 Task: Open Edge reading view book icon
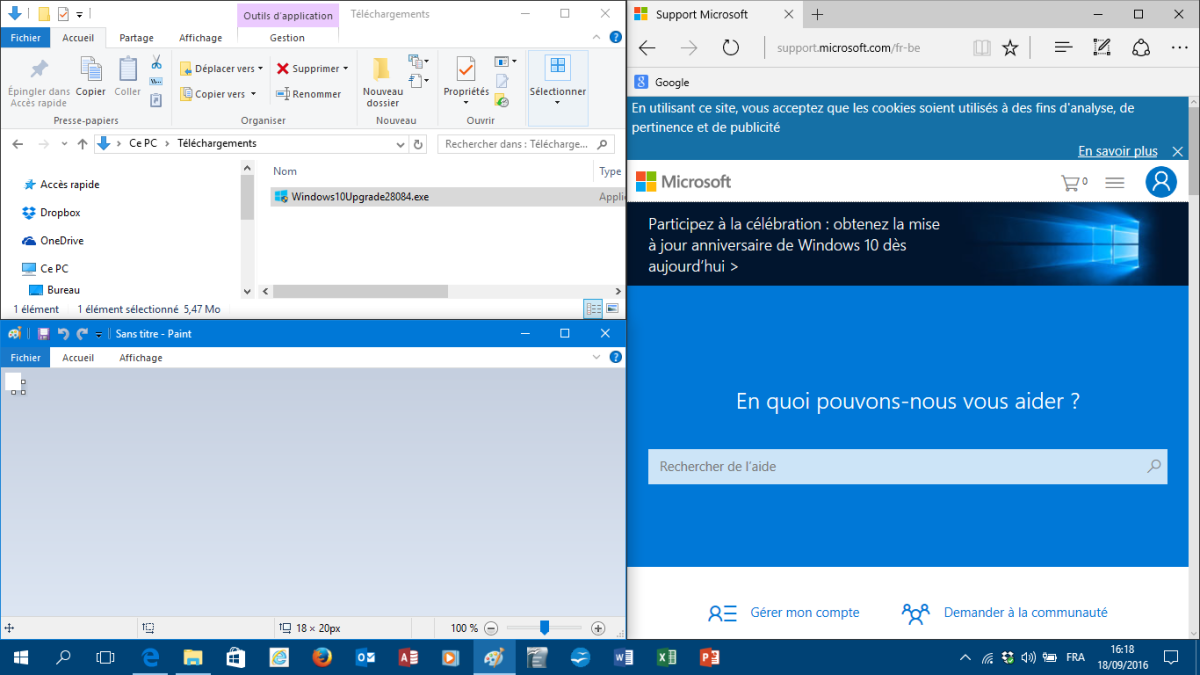pos(982,48)
